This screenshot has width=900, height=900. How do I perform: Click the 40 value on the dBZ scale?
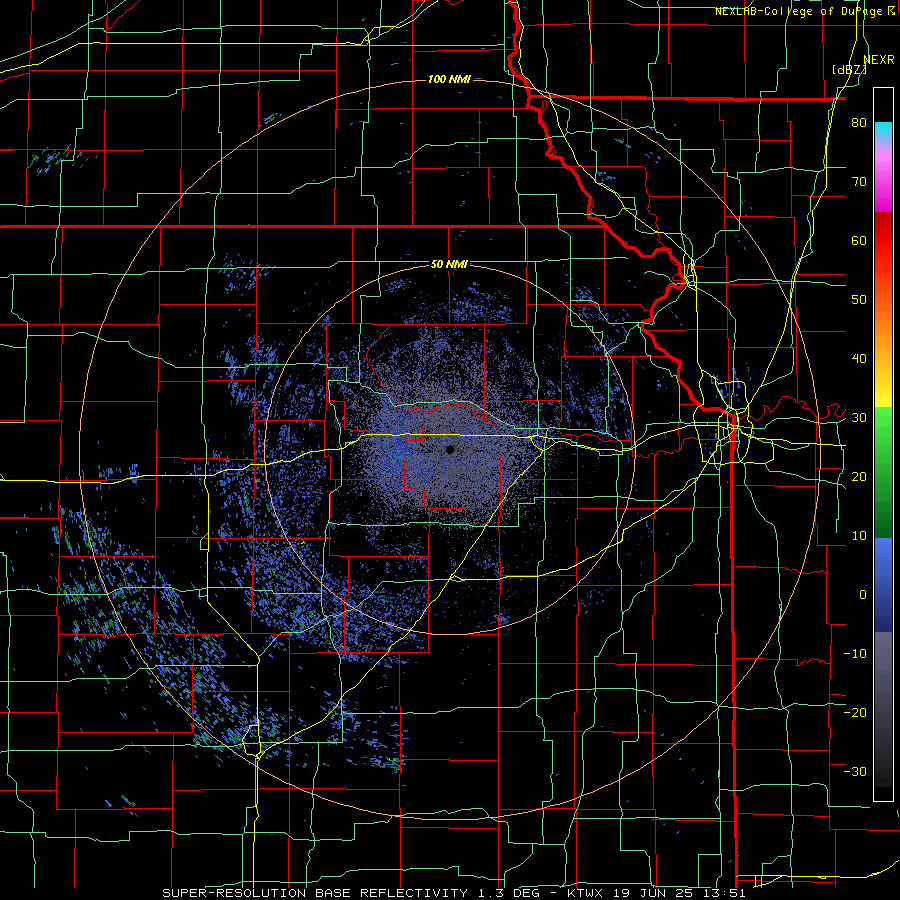pos(859,359)
